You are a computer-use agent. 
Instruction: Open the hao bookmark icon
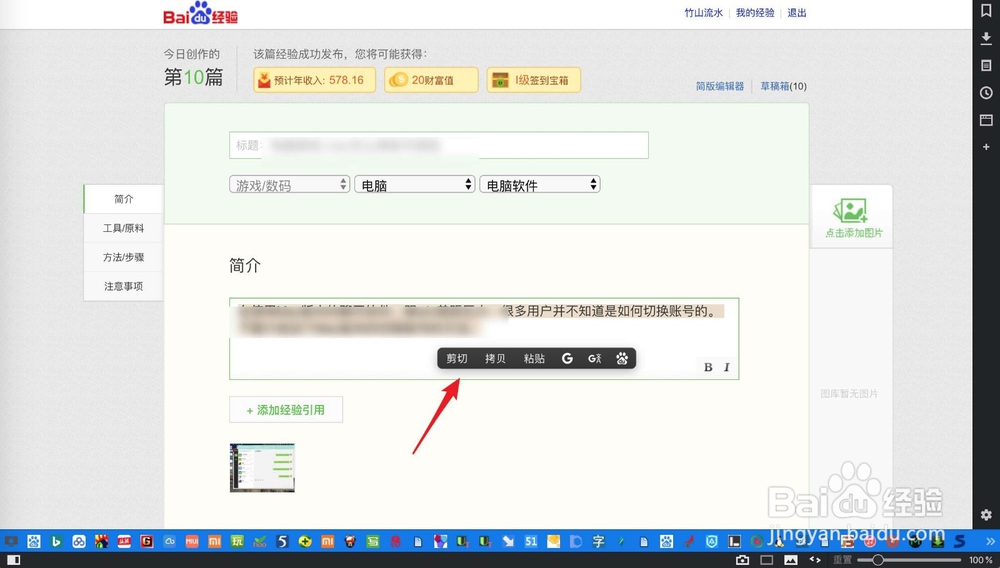tap(260, 542)
